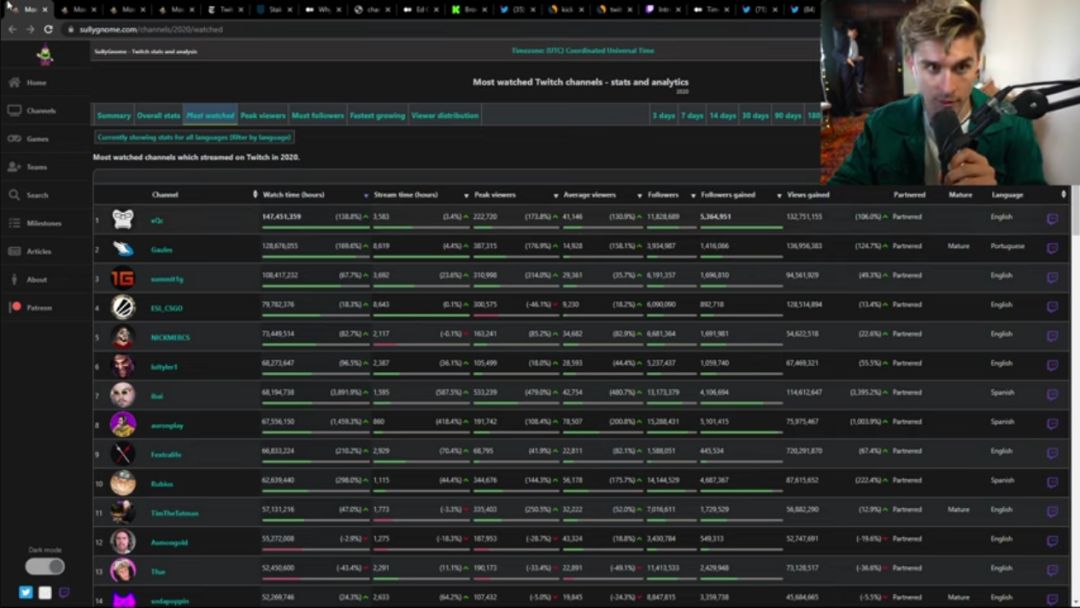The image size is (1080, 608).
Task: Click the summit1g 1G avatar
Action: pos(123,278)
